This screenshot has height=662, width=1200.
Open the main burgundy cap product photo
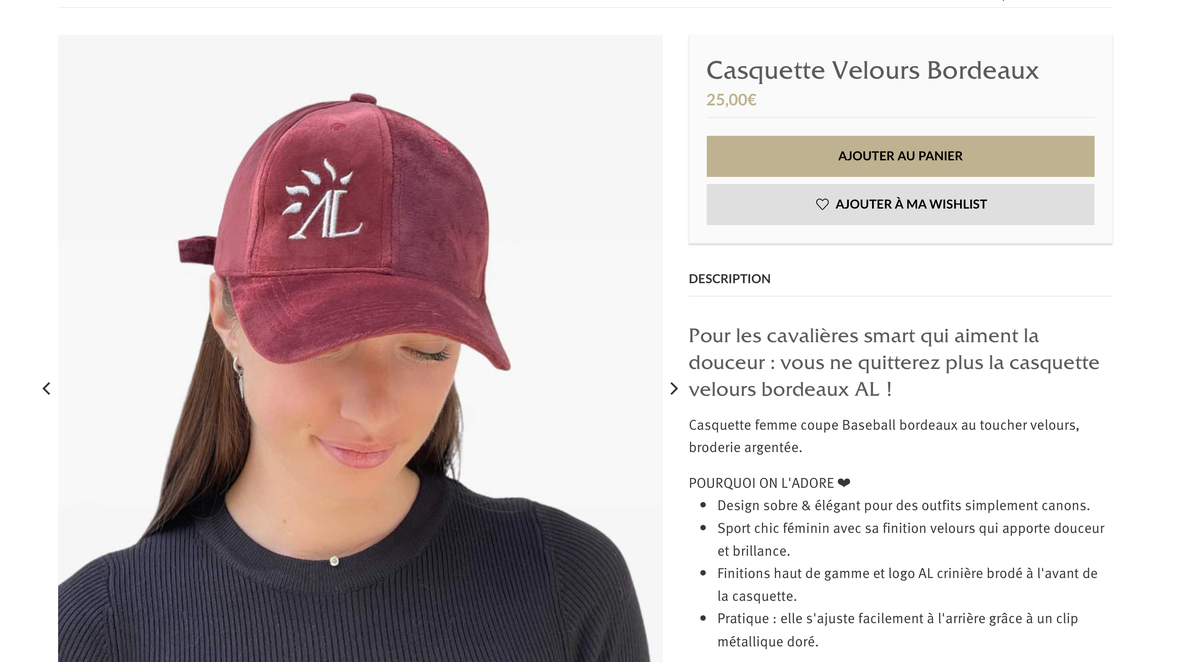pos(360,348)
